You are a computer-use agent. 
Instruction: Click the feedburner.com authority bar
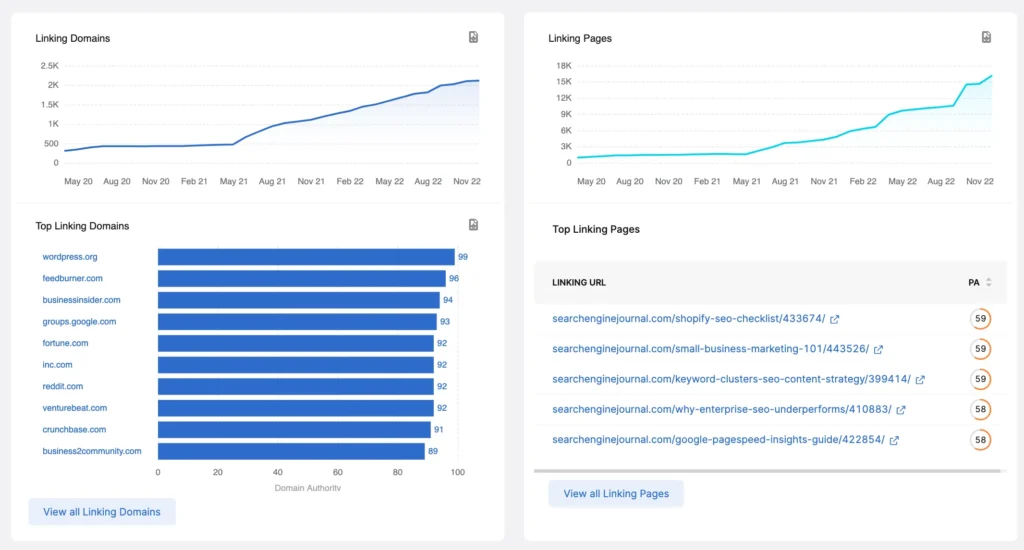point(301,279)
